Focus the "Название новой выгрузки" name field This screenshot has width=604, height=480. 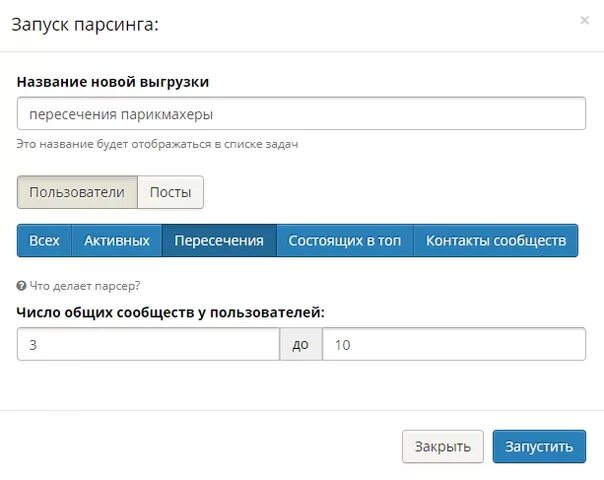(x=301, y=114)
